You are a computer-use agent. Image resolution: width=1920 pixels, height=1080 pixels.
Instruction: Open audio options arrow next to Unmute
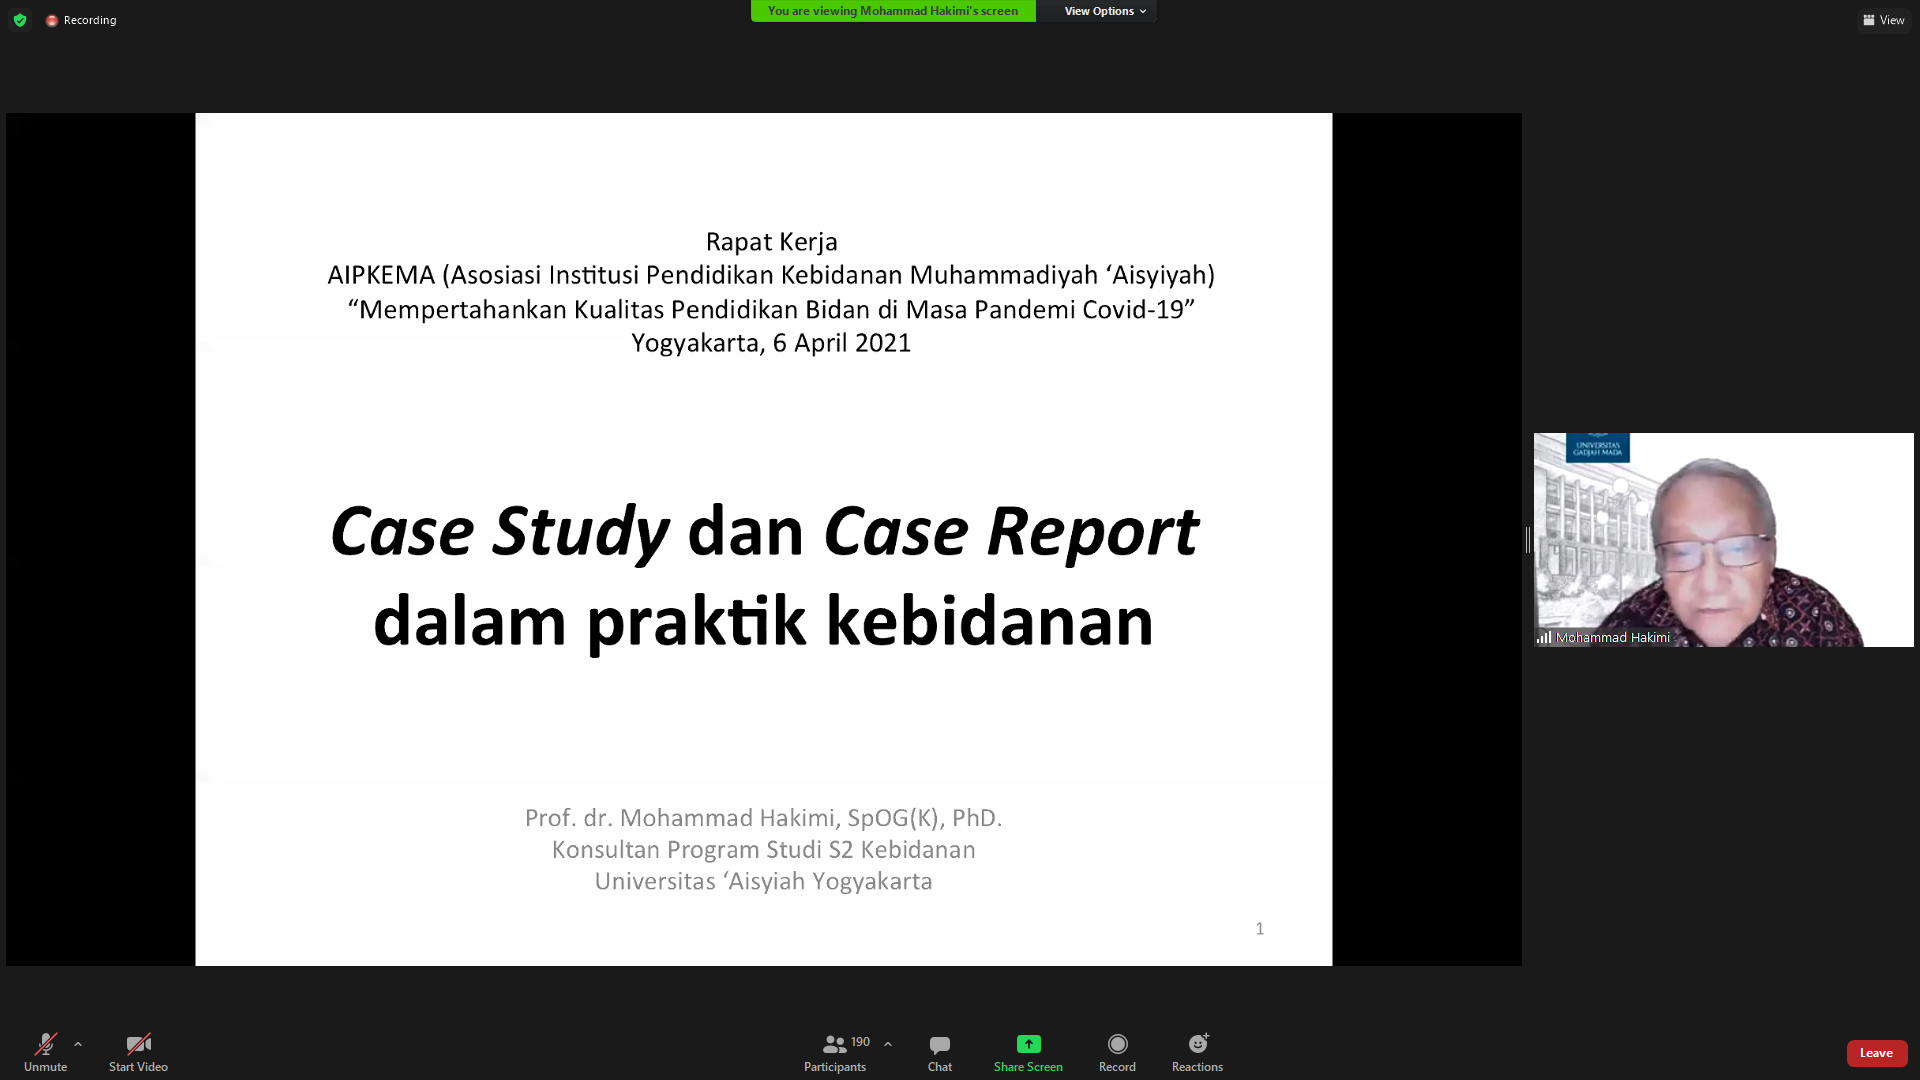tap(78, 1044)
